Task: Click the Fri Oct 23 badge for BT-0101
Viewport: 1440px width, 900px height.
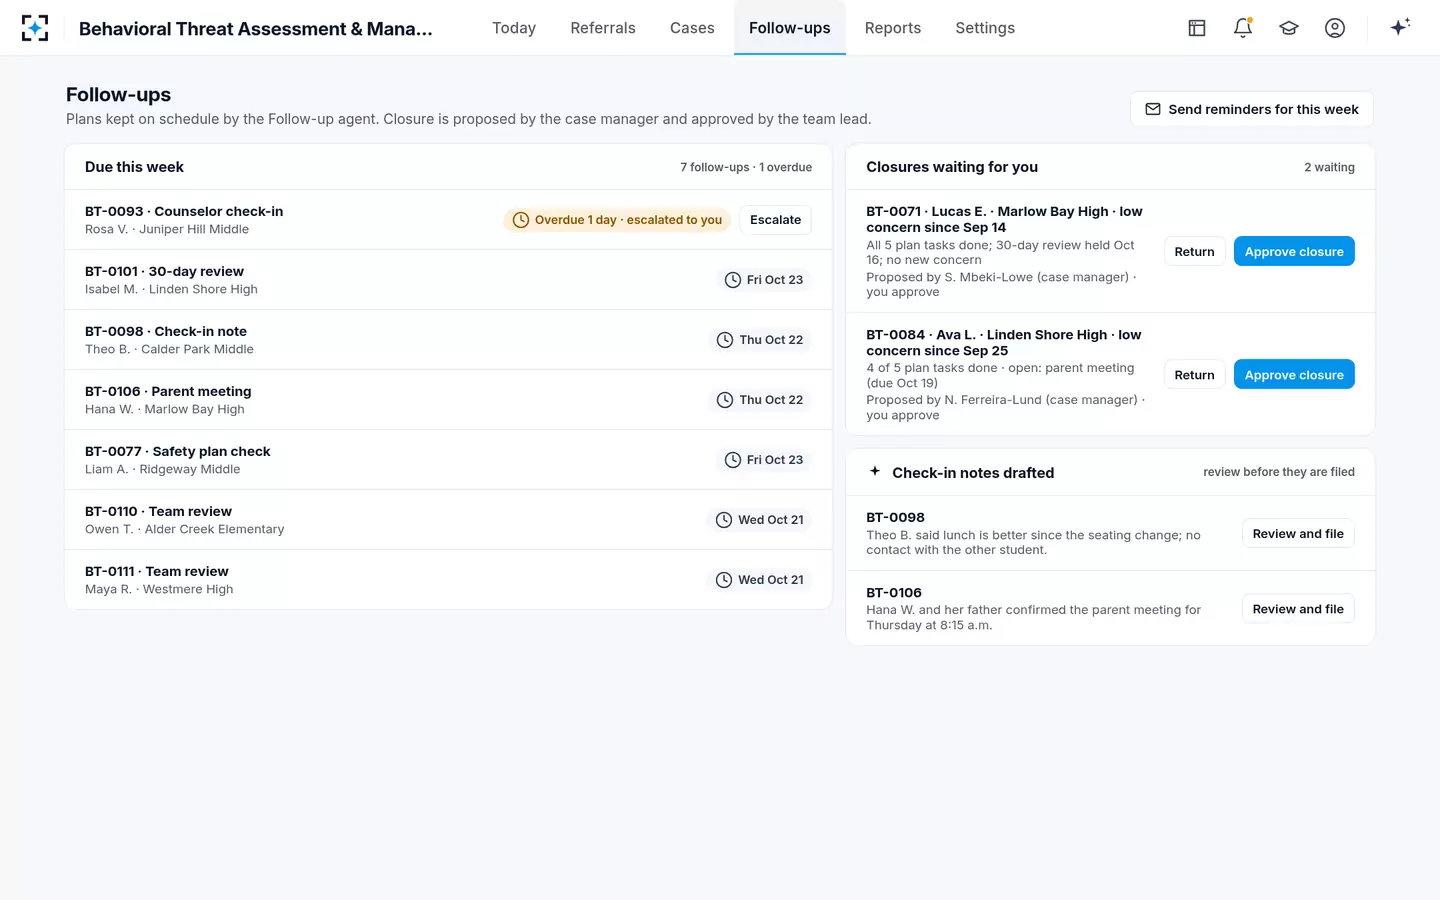Action: [764, 280]
